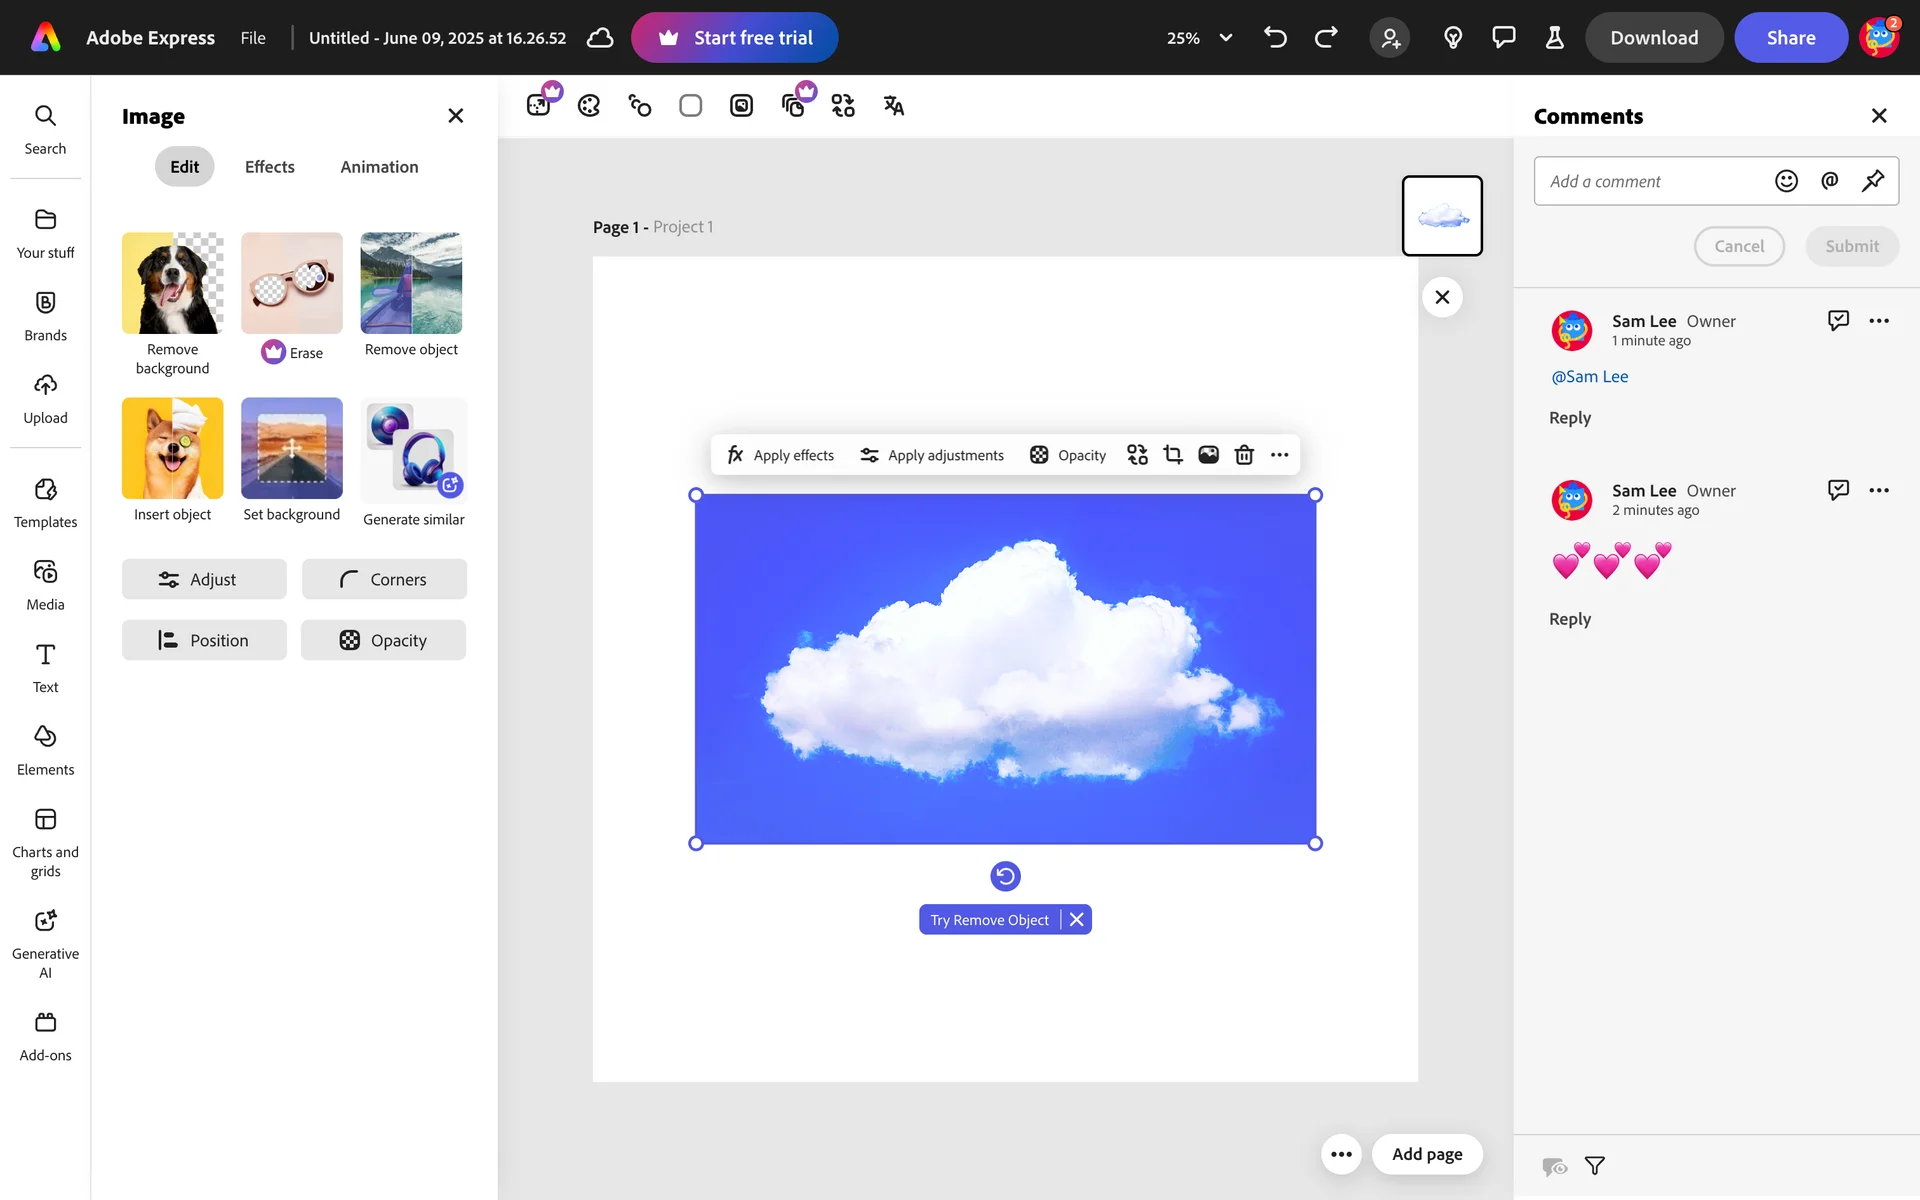This screenshot has width=1920, height=1200.
Task: Open the color theme palette icon
Action: (589, 106)
